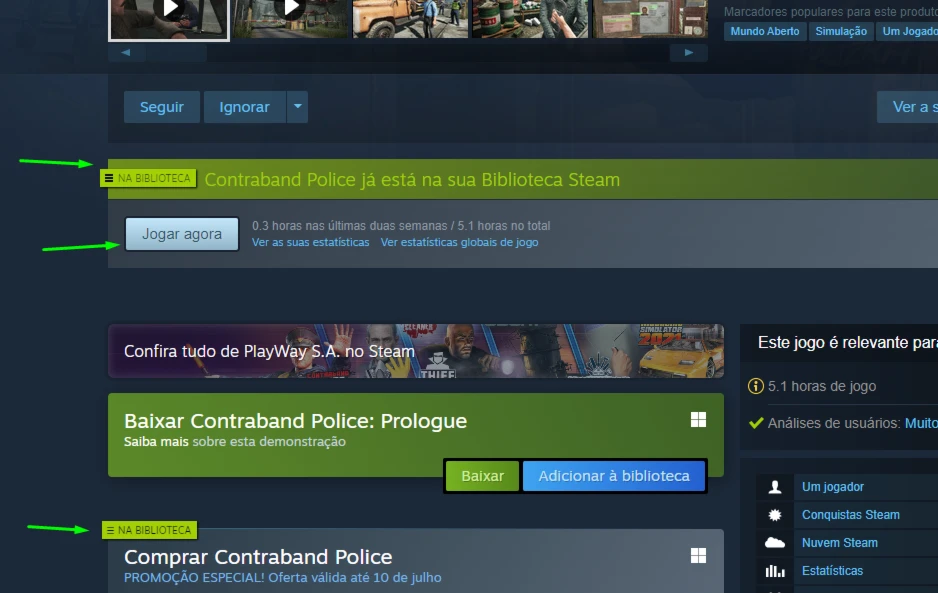Click green checkmark by Análises de usuários
938x593 pixels.
[x=756, y=423]
